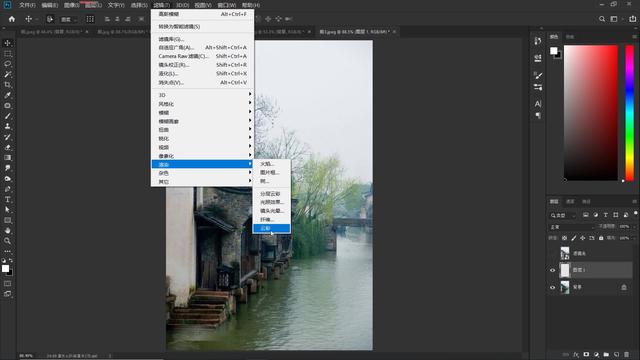Show the hidden top layer via eye slot

[553, 253]
